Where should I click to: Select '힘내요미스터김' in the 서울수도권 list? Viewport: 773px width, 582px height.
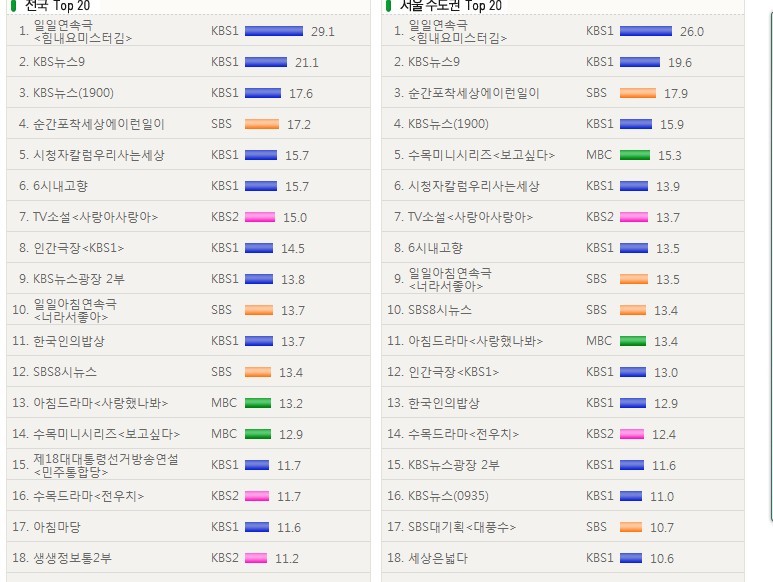[457, 32]
